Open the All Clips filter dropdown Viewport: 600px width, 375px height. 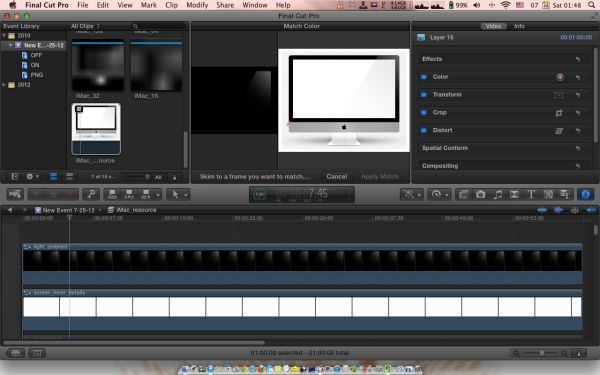click(85, 26)
